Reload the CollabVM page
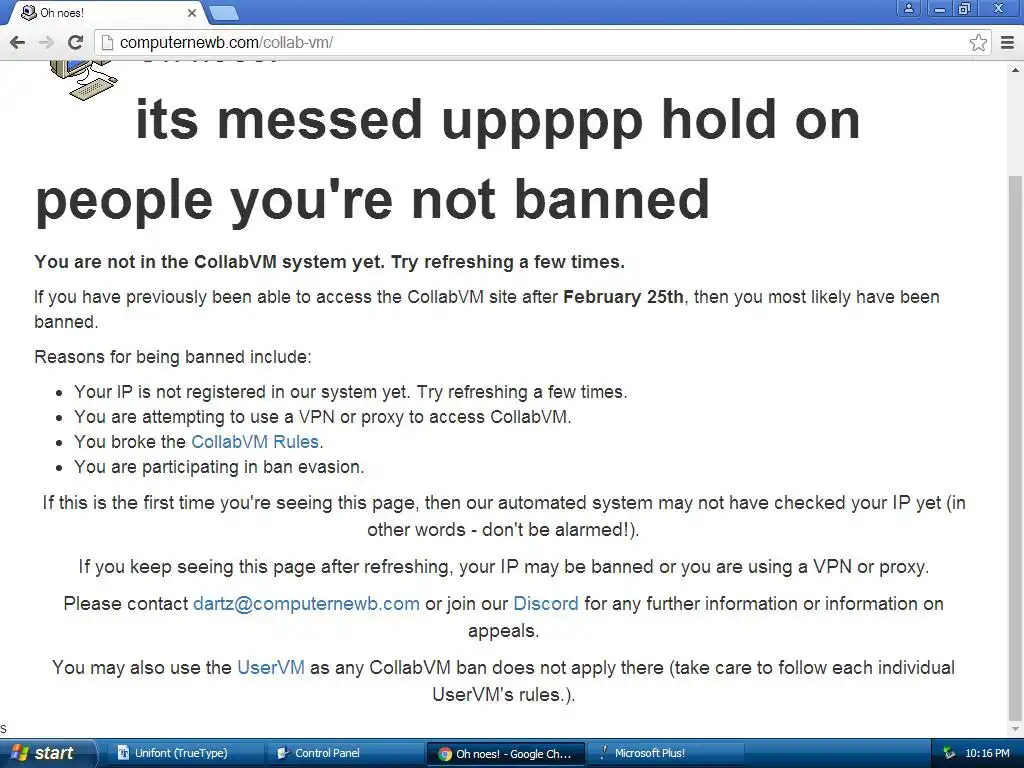This screenshot has height=768, width=1024. [76, 42]
